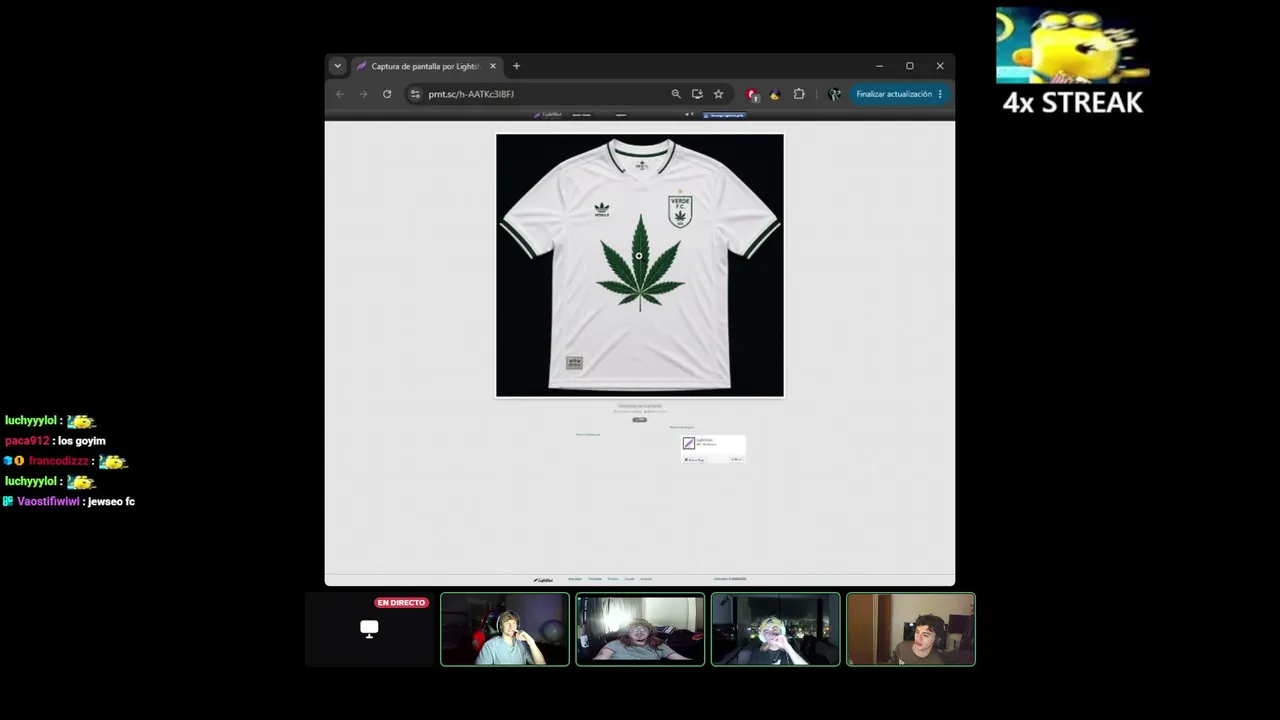Image resolution: width=1280 pixels, height=720 pixels.
Task: Select webcam of long-haired person with glasses
Action: [640, 629]
